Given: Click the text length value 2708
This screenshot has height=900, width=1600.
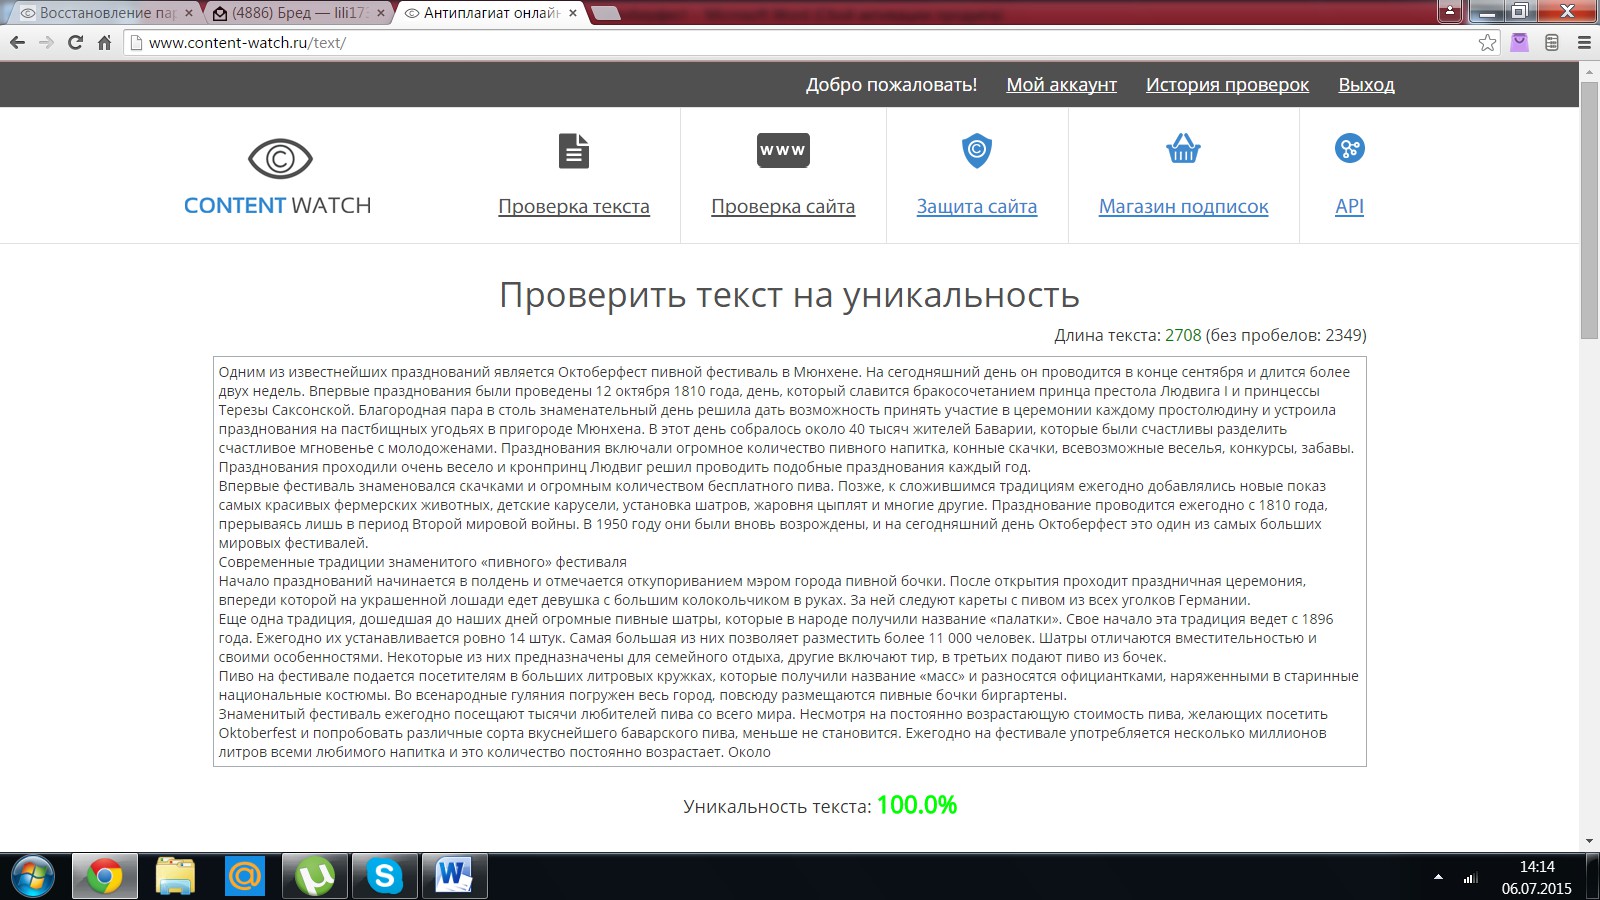Looking at the screenshot, I should pyautogui.click(x=1183, y=335).
